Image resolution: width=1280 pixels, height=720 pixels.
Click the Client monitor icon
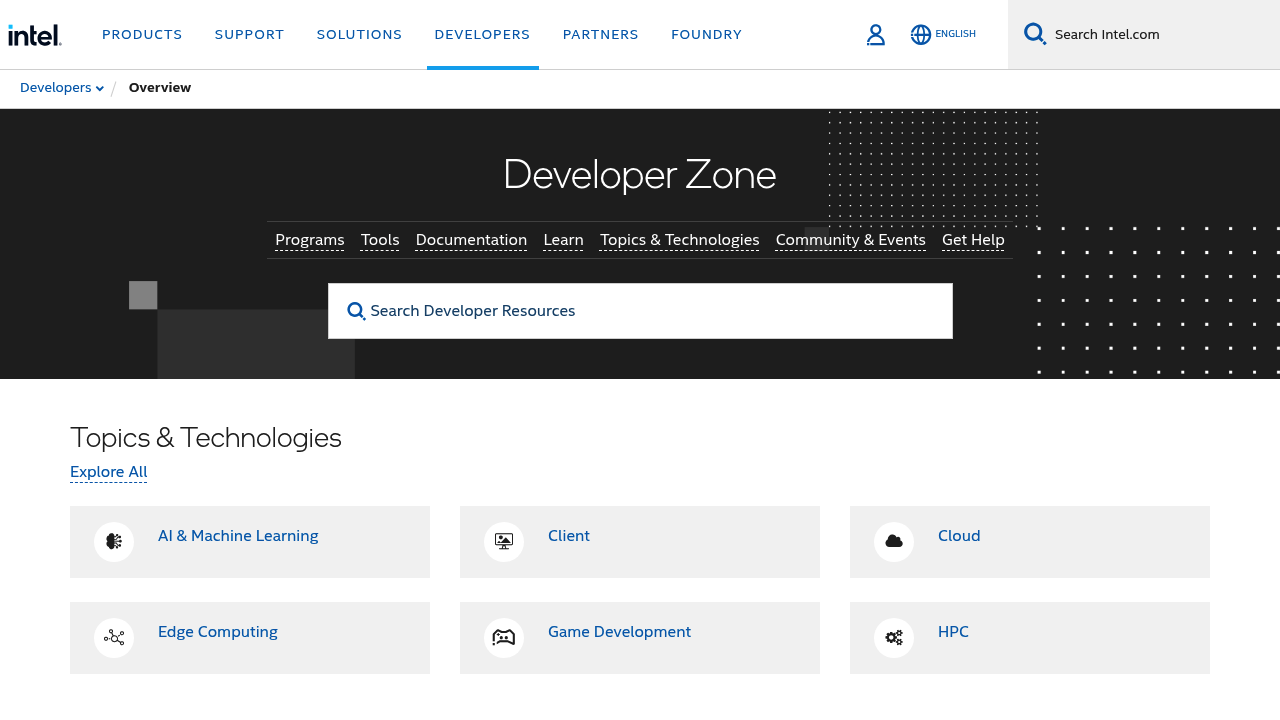coord(504,542)
